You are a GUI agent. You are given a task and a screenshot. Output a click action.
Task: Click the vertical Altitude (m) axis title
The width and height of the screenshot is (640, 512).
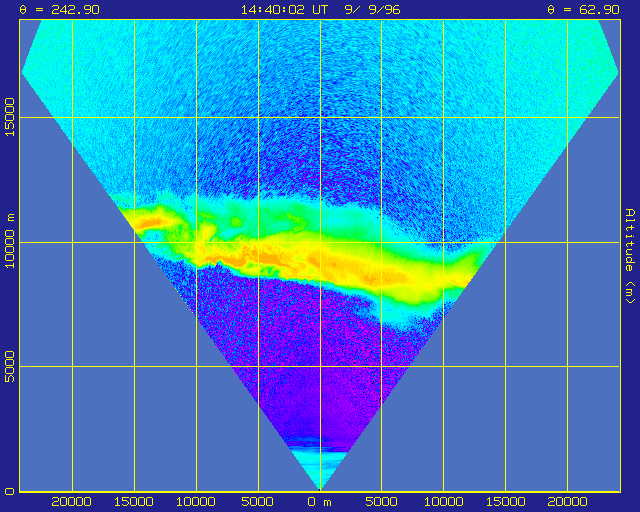click(x=630, y=256)
